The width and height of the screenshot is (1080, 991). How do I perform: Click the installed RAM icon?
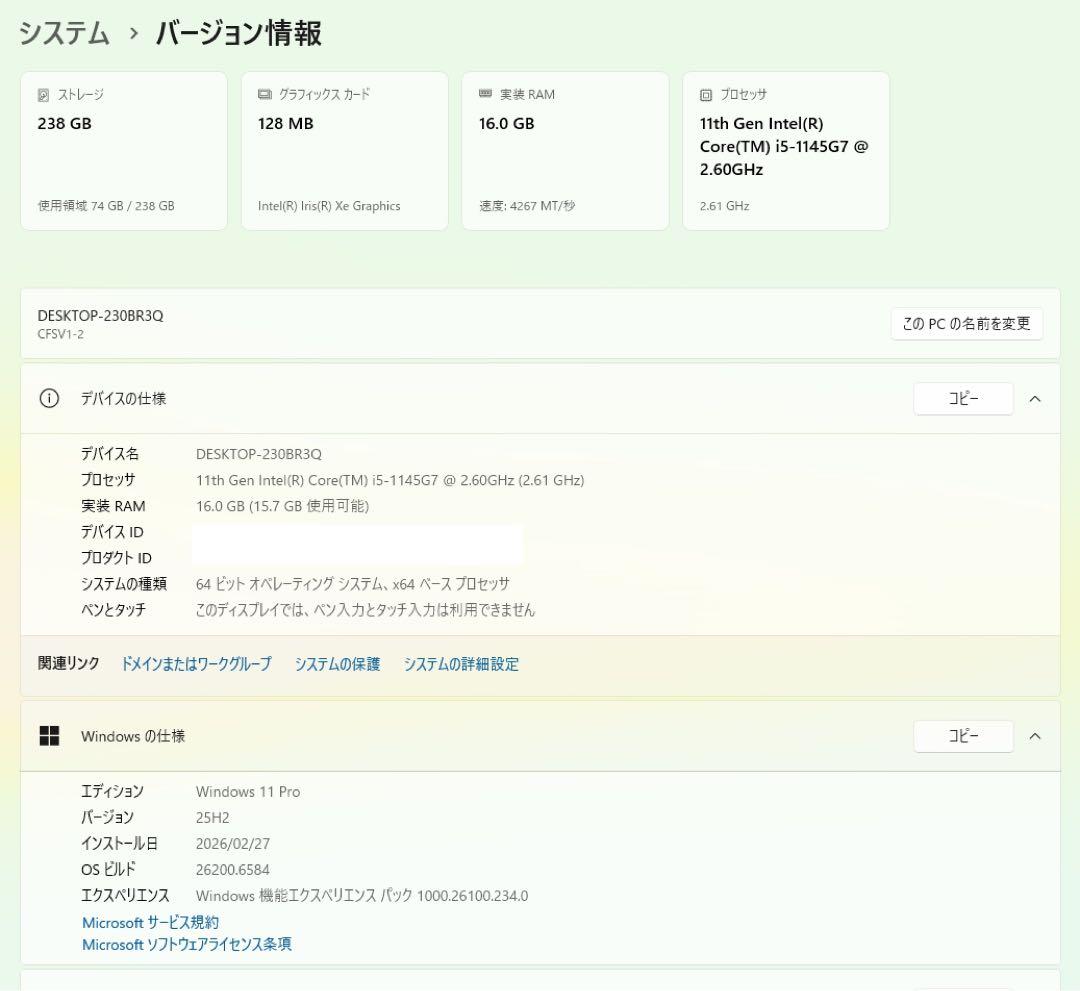coord(486,94)
